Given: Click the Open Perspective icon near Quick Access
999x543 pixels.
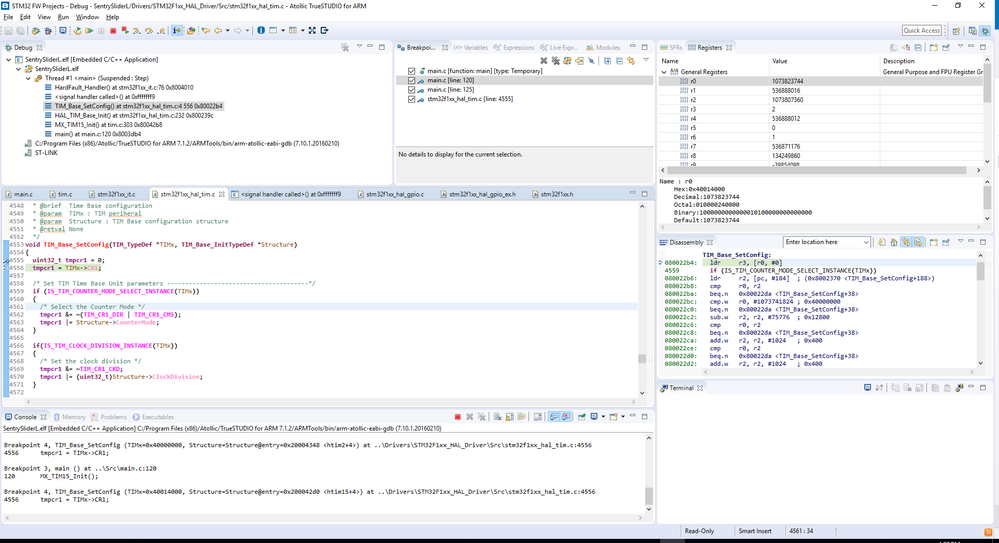Looking at the screenshot, I should click(x=956, y=31).
